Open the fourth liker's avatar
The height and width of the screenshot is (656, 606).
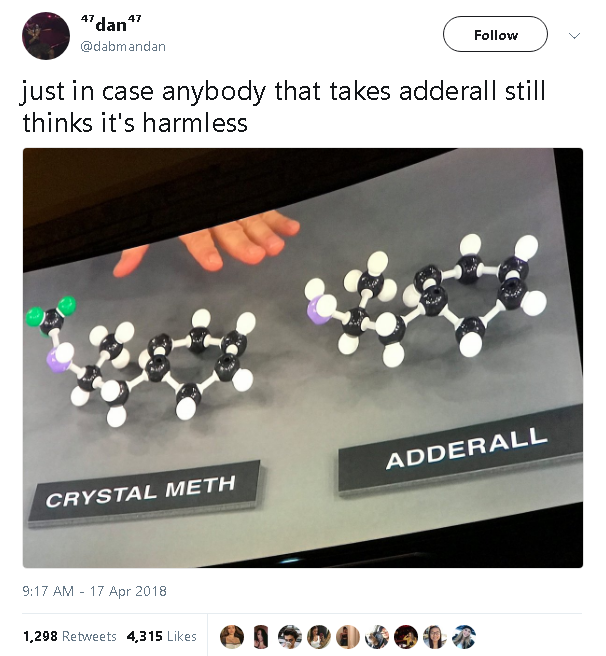[x=319, y=637]
